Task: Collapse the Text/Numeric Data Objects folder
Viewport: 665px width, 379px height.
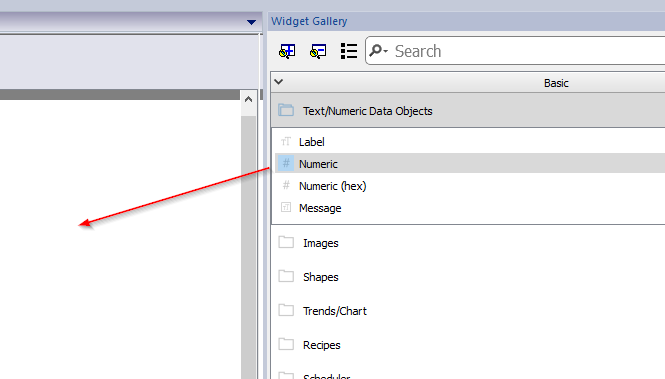Action: 468,111
